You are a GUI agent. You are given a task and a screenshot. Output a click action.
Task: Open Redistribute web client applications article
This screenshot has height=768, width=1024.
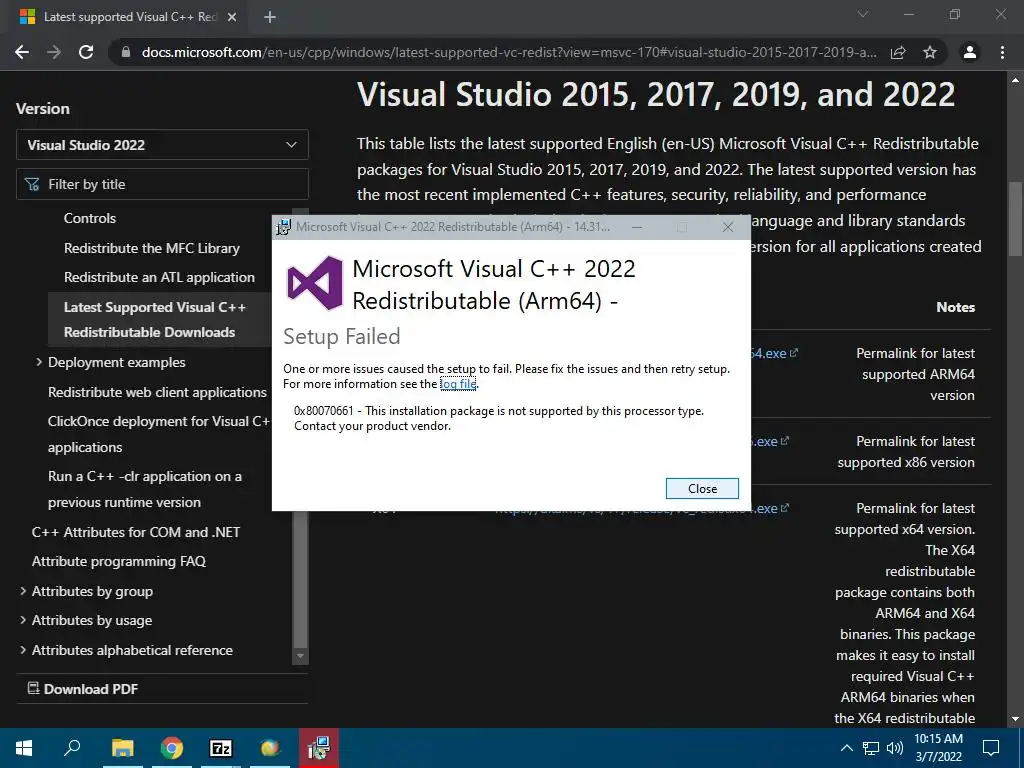coord(157,392)
